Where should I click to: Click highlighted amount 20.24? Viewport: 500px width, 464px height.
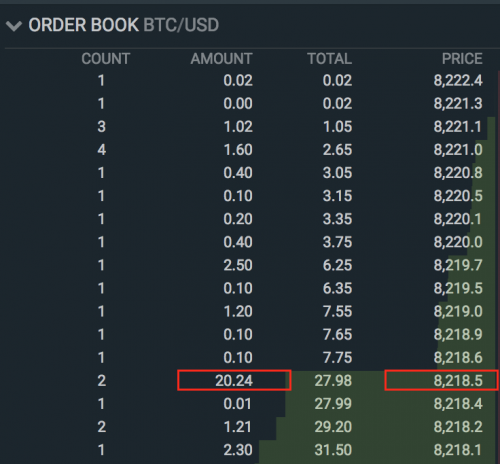point(234,380)
